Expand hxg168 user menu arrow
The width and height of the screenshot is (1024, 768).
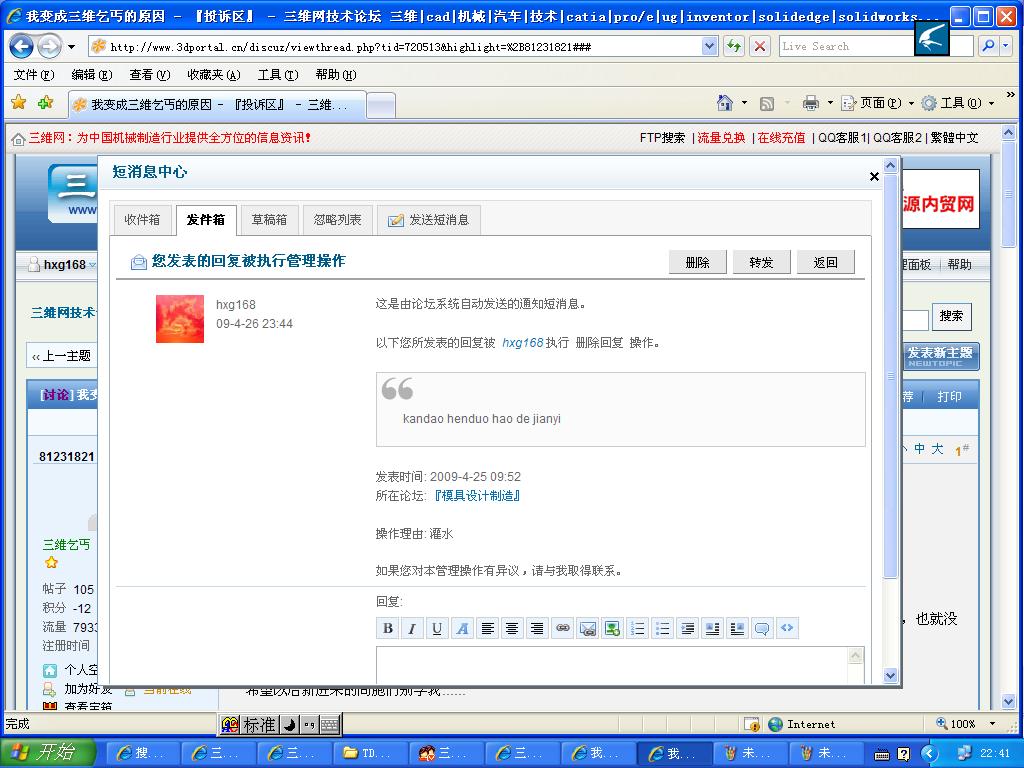click(92, 264)
